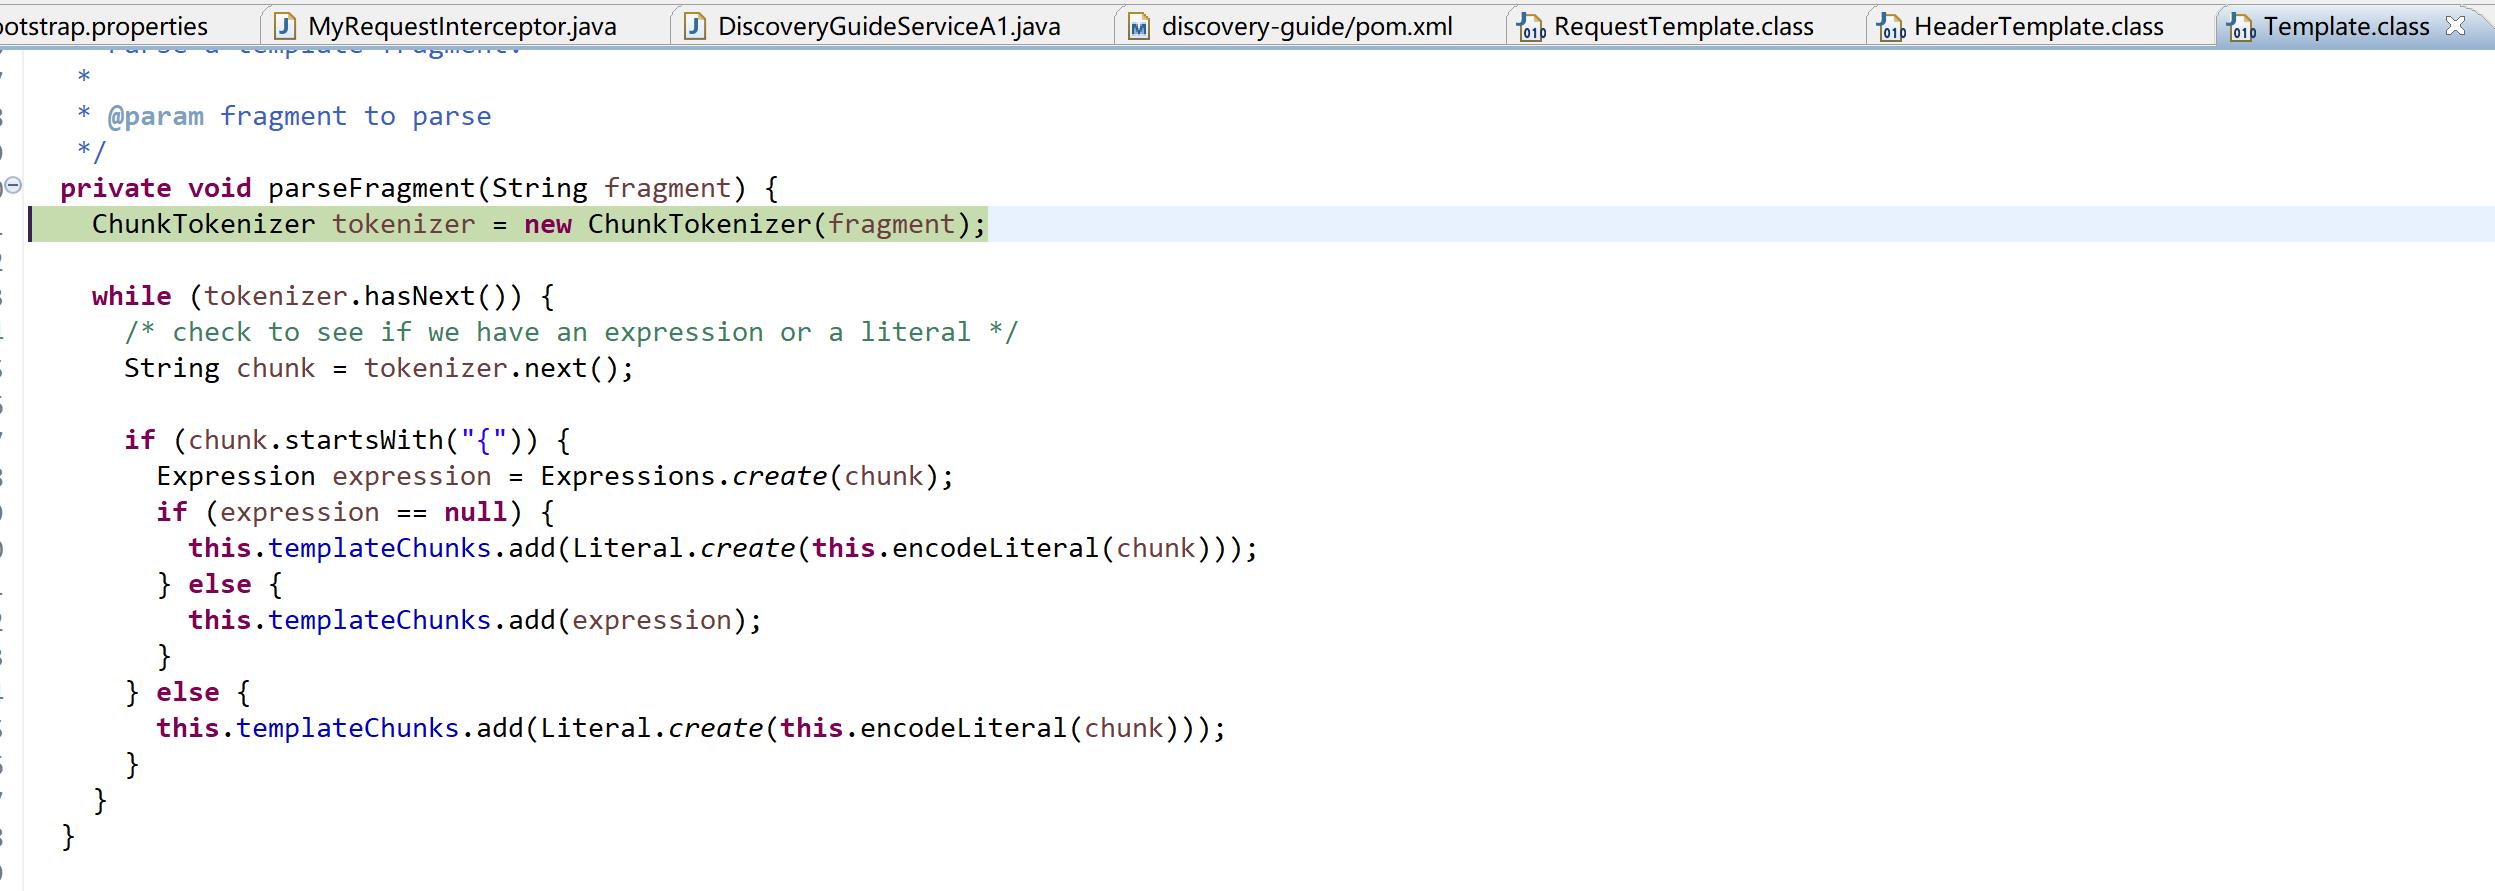Image resolution: width=2495 pixels, height=891 pixels.
Task: Click the Java icon on DiscoveryGuideServiceA1.java tab
Action: 696,26
